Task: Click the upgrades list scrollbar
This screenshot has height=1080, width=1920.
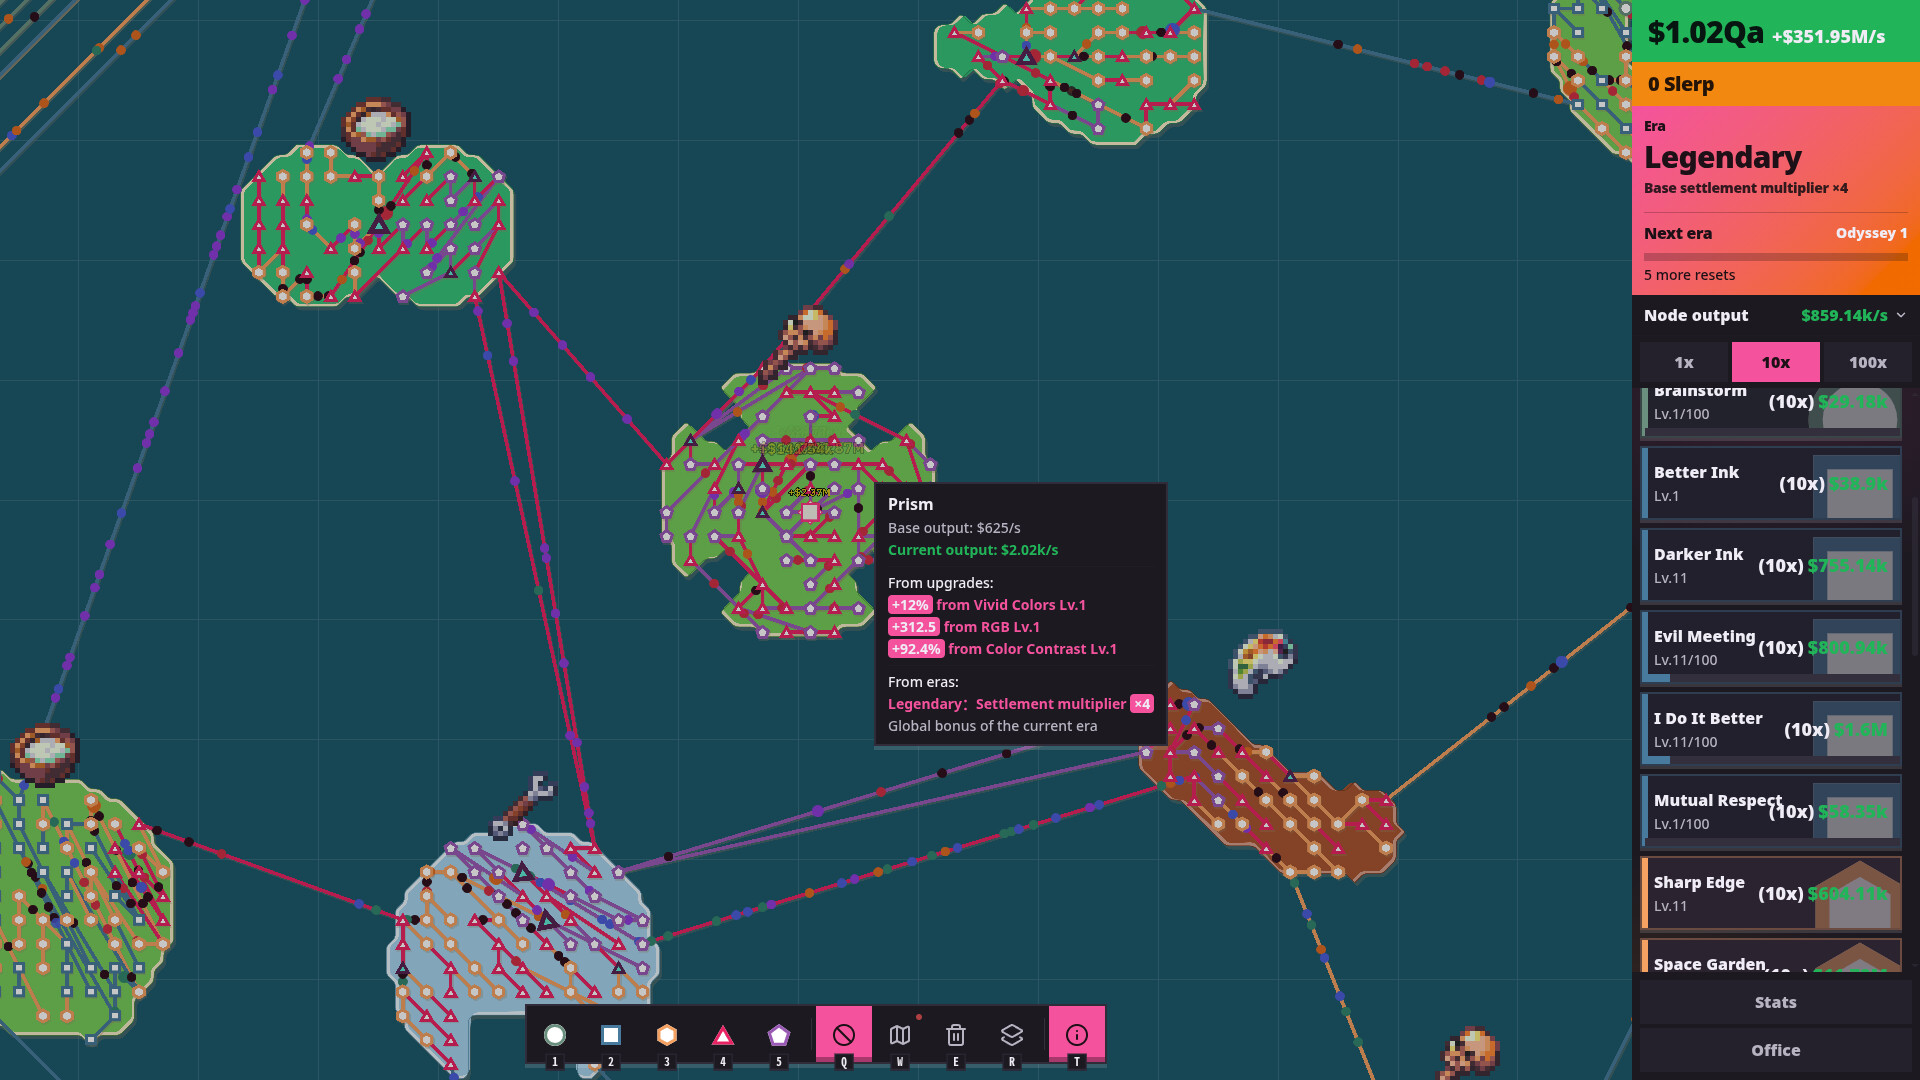Action: 1914,575
